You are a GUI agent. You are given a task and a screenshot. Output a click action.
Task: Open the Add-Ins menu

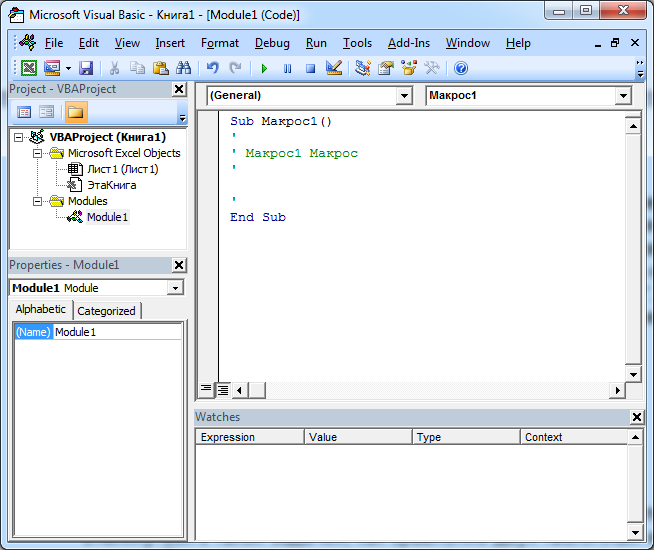pyautogui.click(x=409, y=43)
